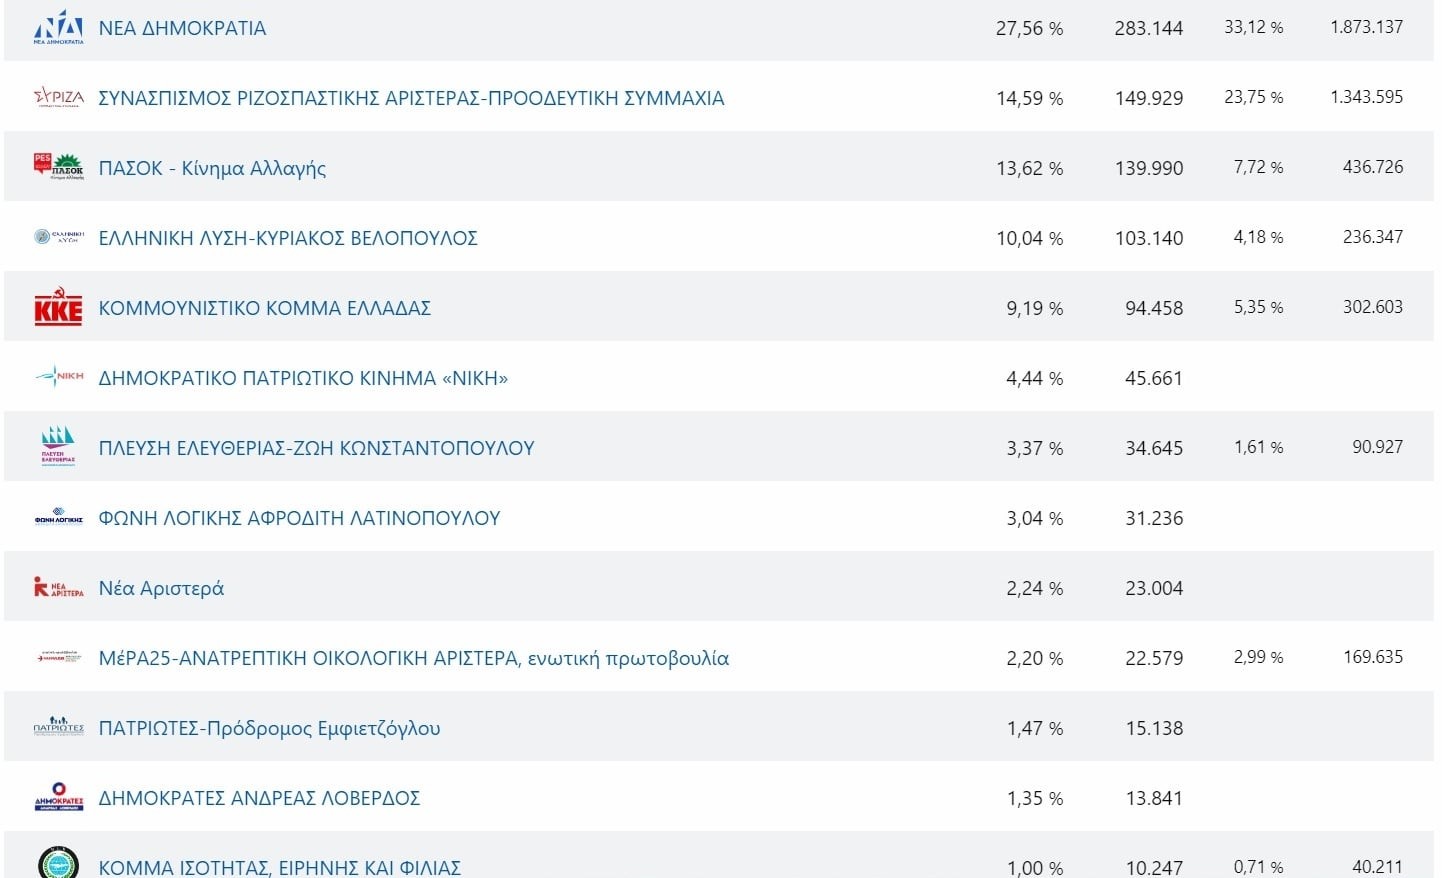1442x878 pixels.
Task: Select the ΜέΡΑ25 party name link
Action: pyautogui.click(x=413, y=658)
